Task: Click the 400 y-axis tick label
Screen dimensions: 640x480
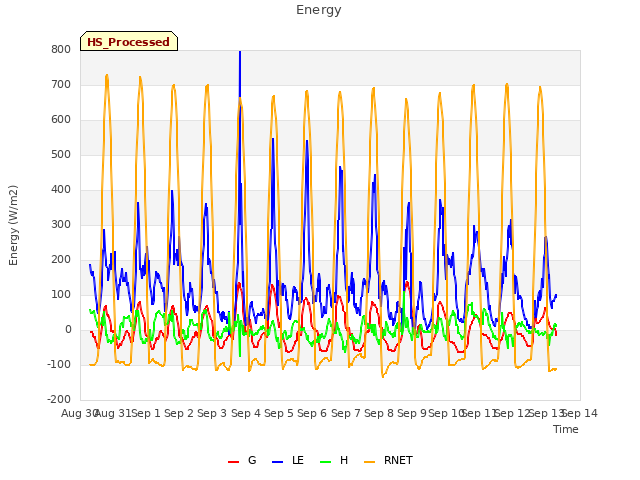Action: coord(61,190)
